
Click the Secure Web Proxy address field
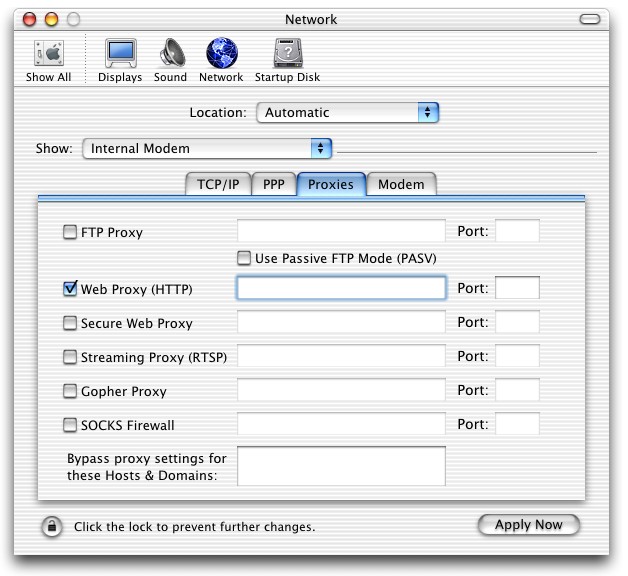pos(341,322)
